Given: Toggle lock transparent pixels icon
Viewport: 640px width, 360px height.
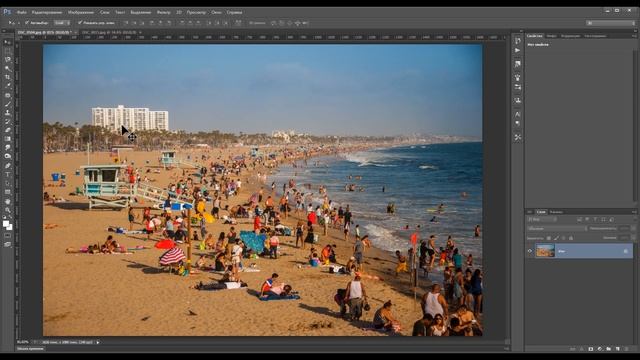Looking at the screenshot, I should coord(549,238).
